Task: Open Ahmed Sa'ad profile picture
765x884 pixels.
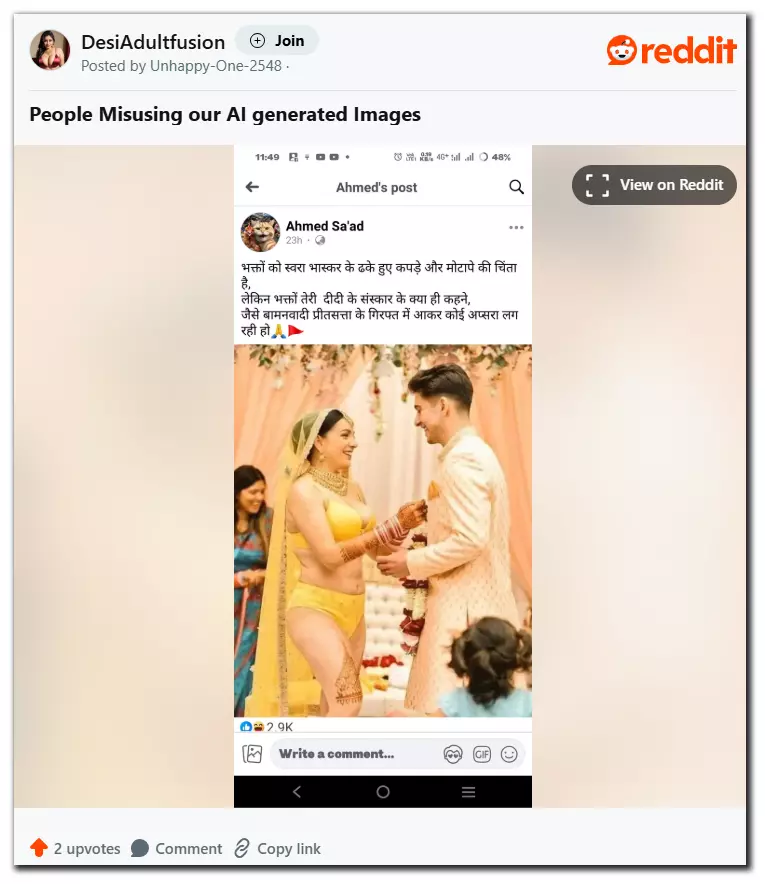Action: (x=260, y=232)
